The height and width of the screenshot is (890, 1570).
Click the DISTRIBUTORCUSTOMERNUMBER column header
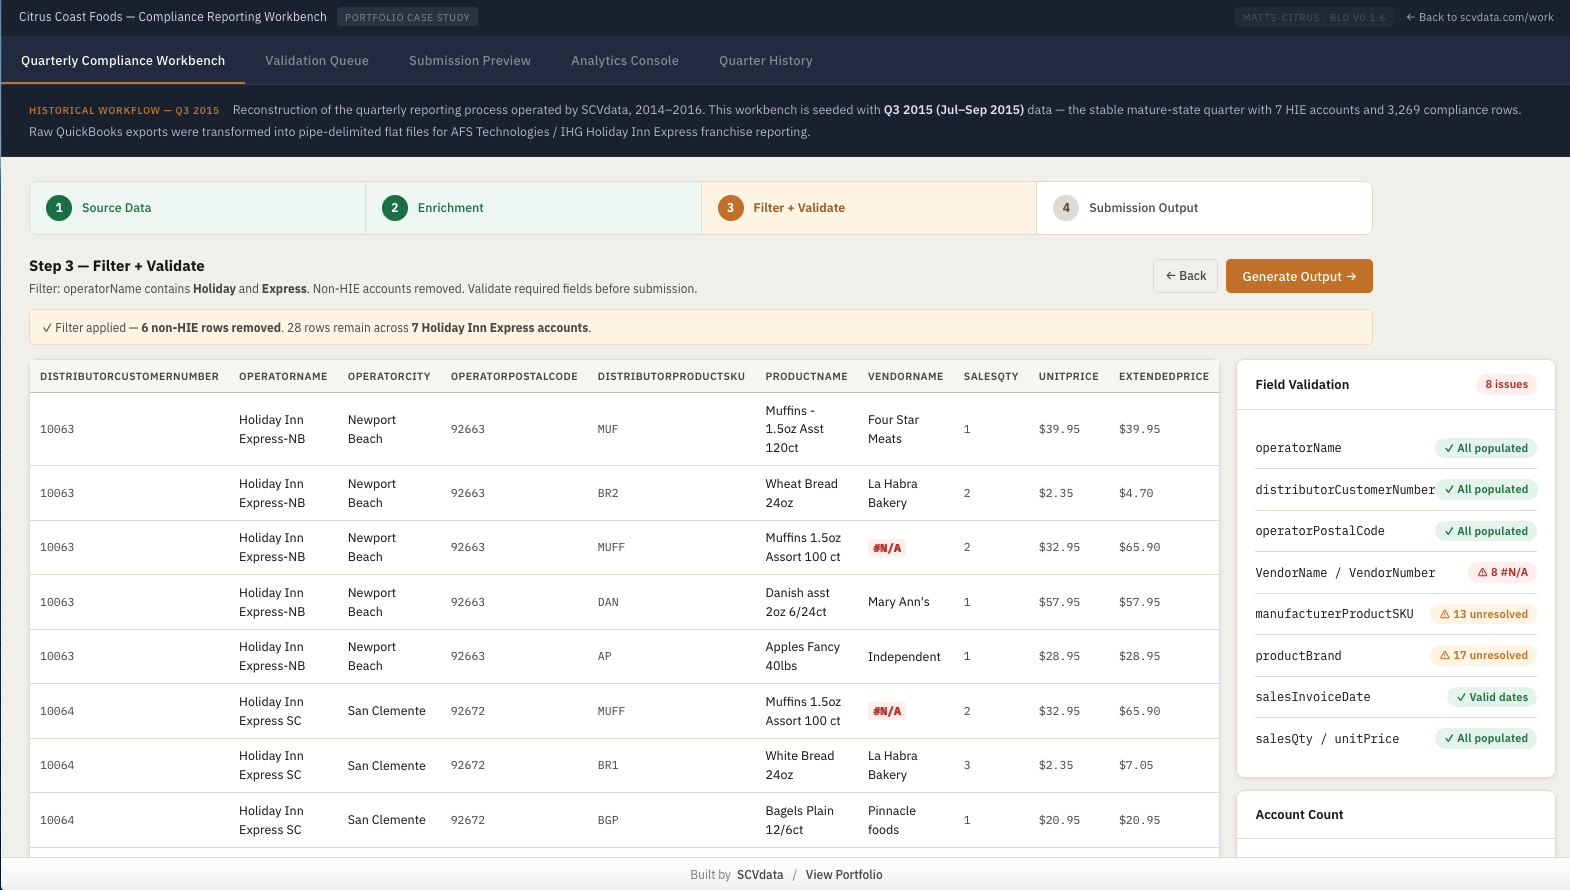click(129, 377)
